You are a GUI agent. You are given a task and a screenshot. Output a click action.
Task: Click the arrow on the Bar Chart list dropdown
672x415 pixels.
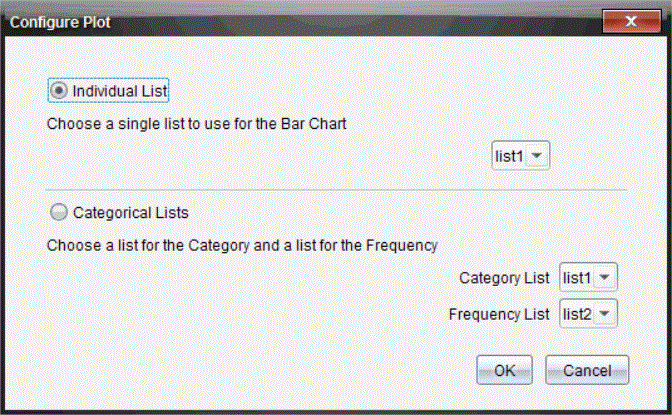point(538,156)
